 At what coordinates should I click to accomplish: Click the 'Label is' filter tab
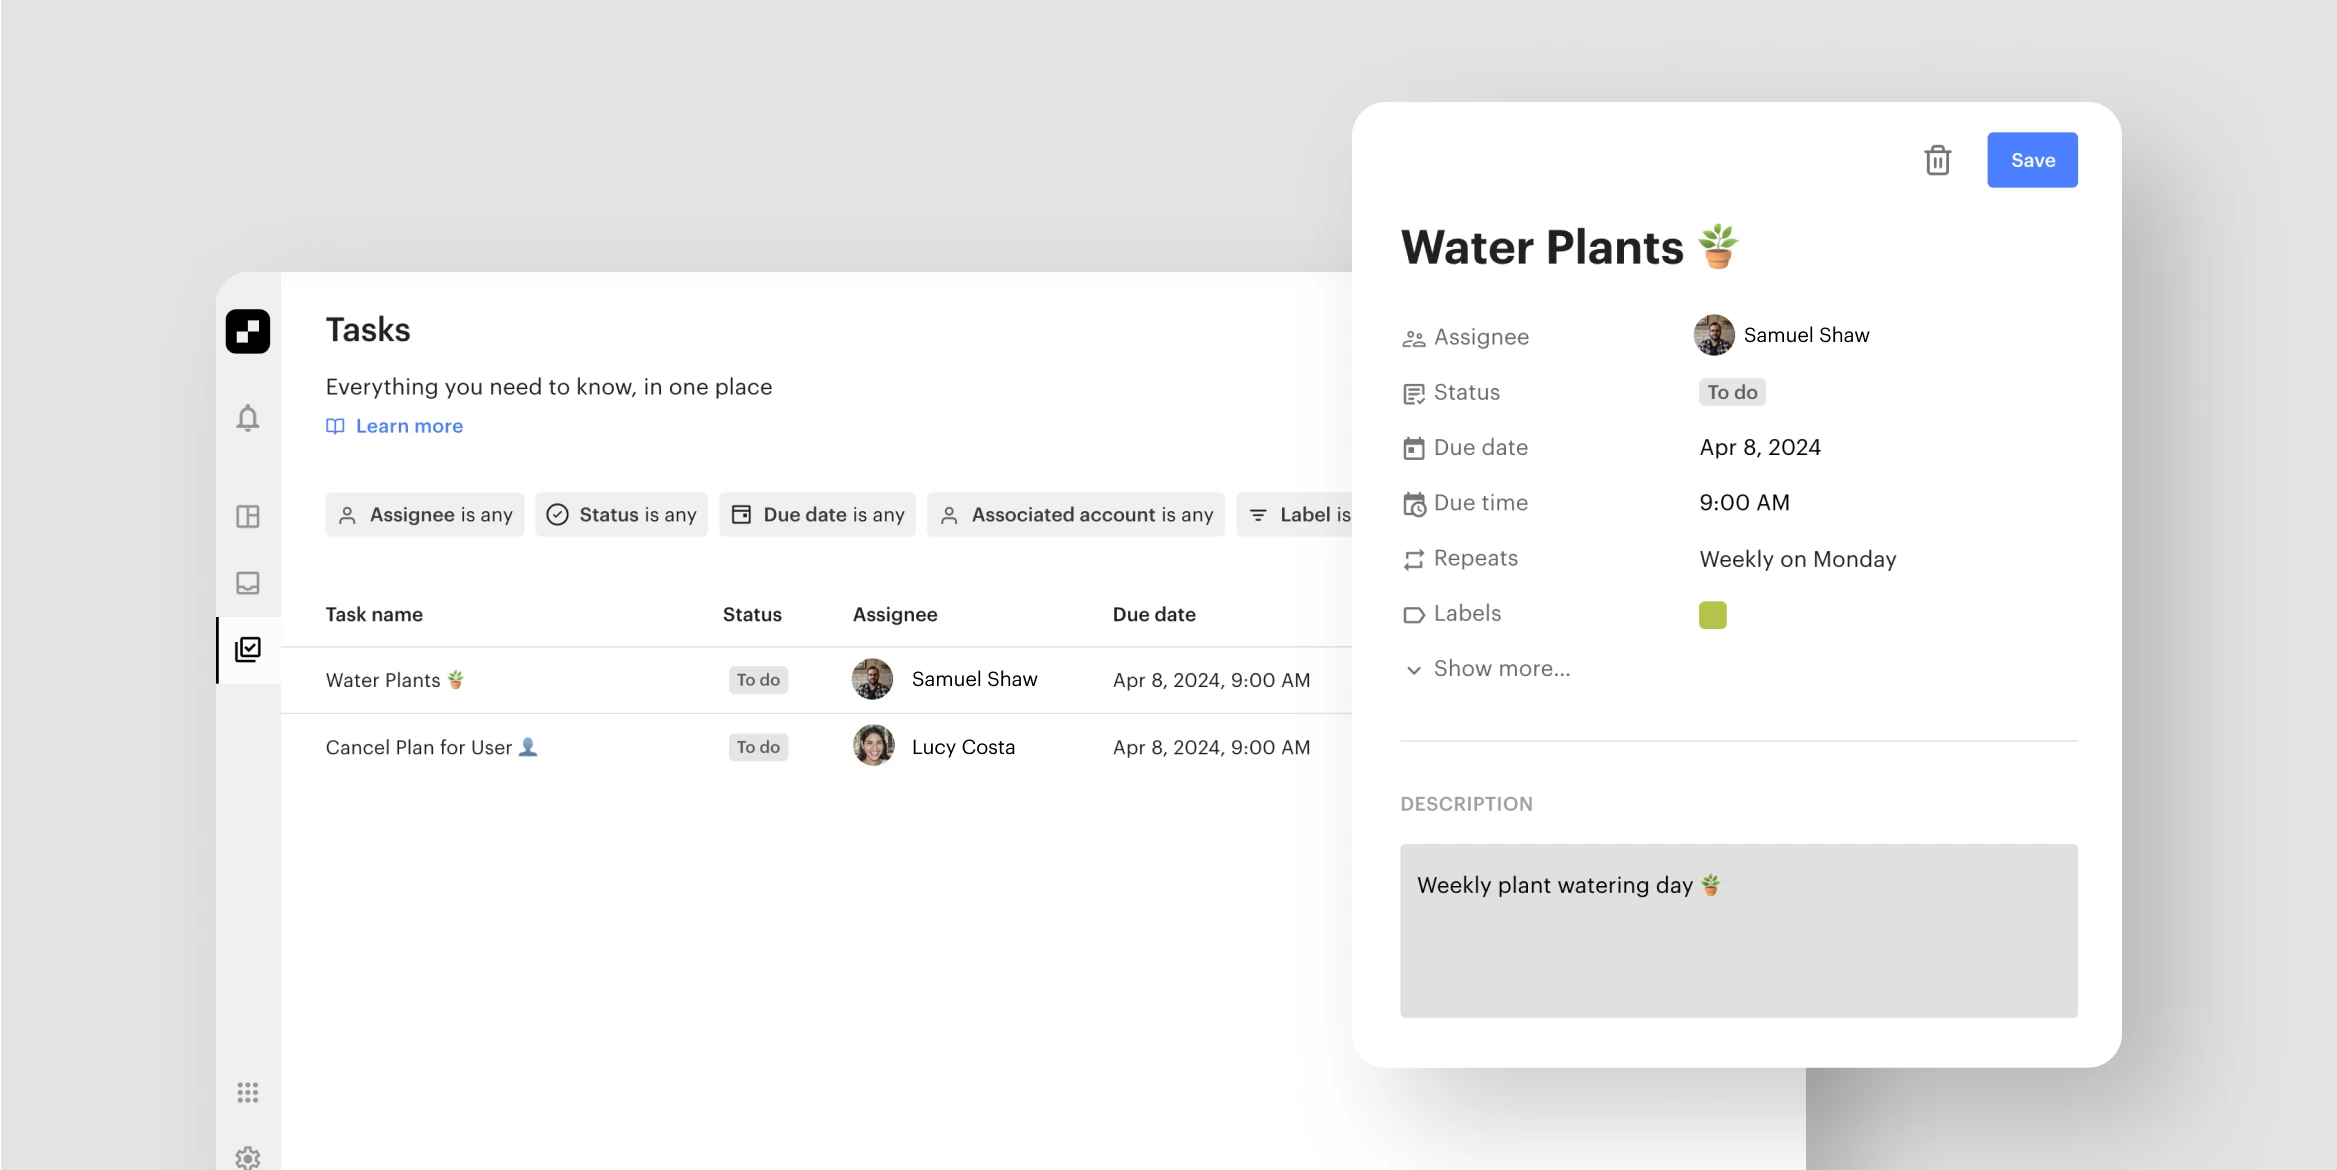[x=1306, y=513]
